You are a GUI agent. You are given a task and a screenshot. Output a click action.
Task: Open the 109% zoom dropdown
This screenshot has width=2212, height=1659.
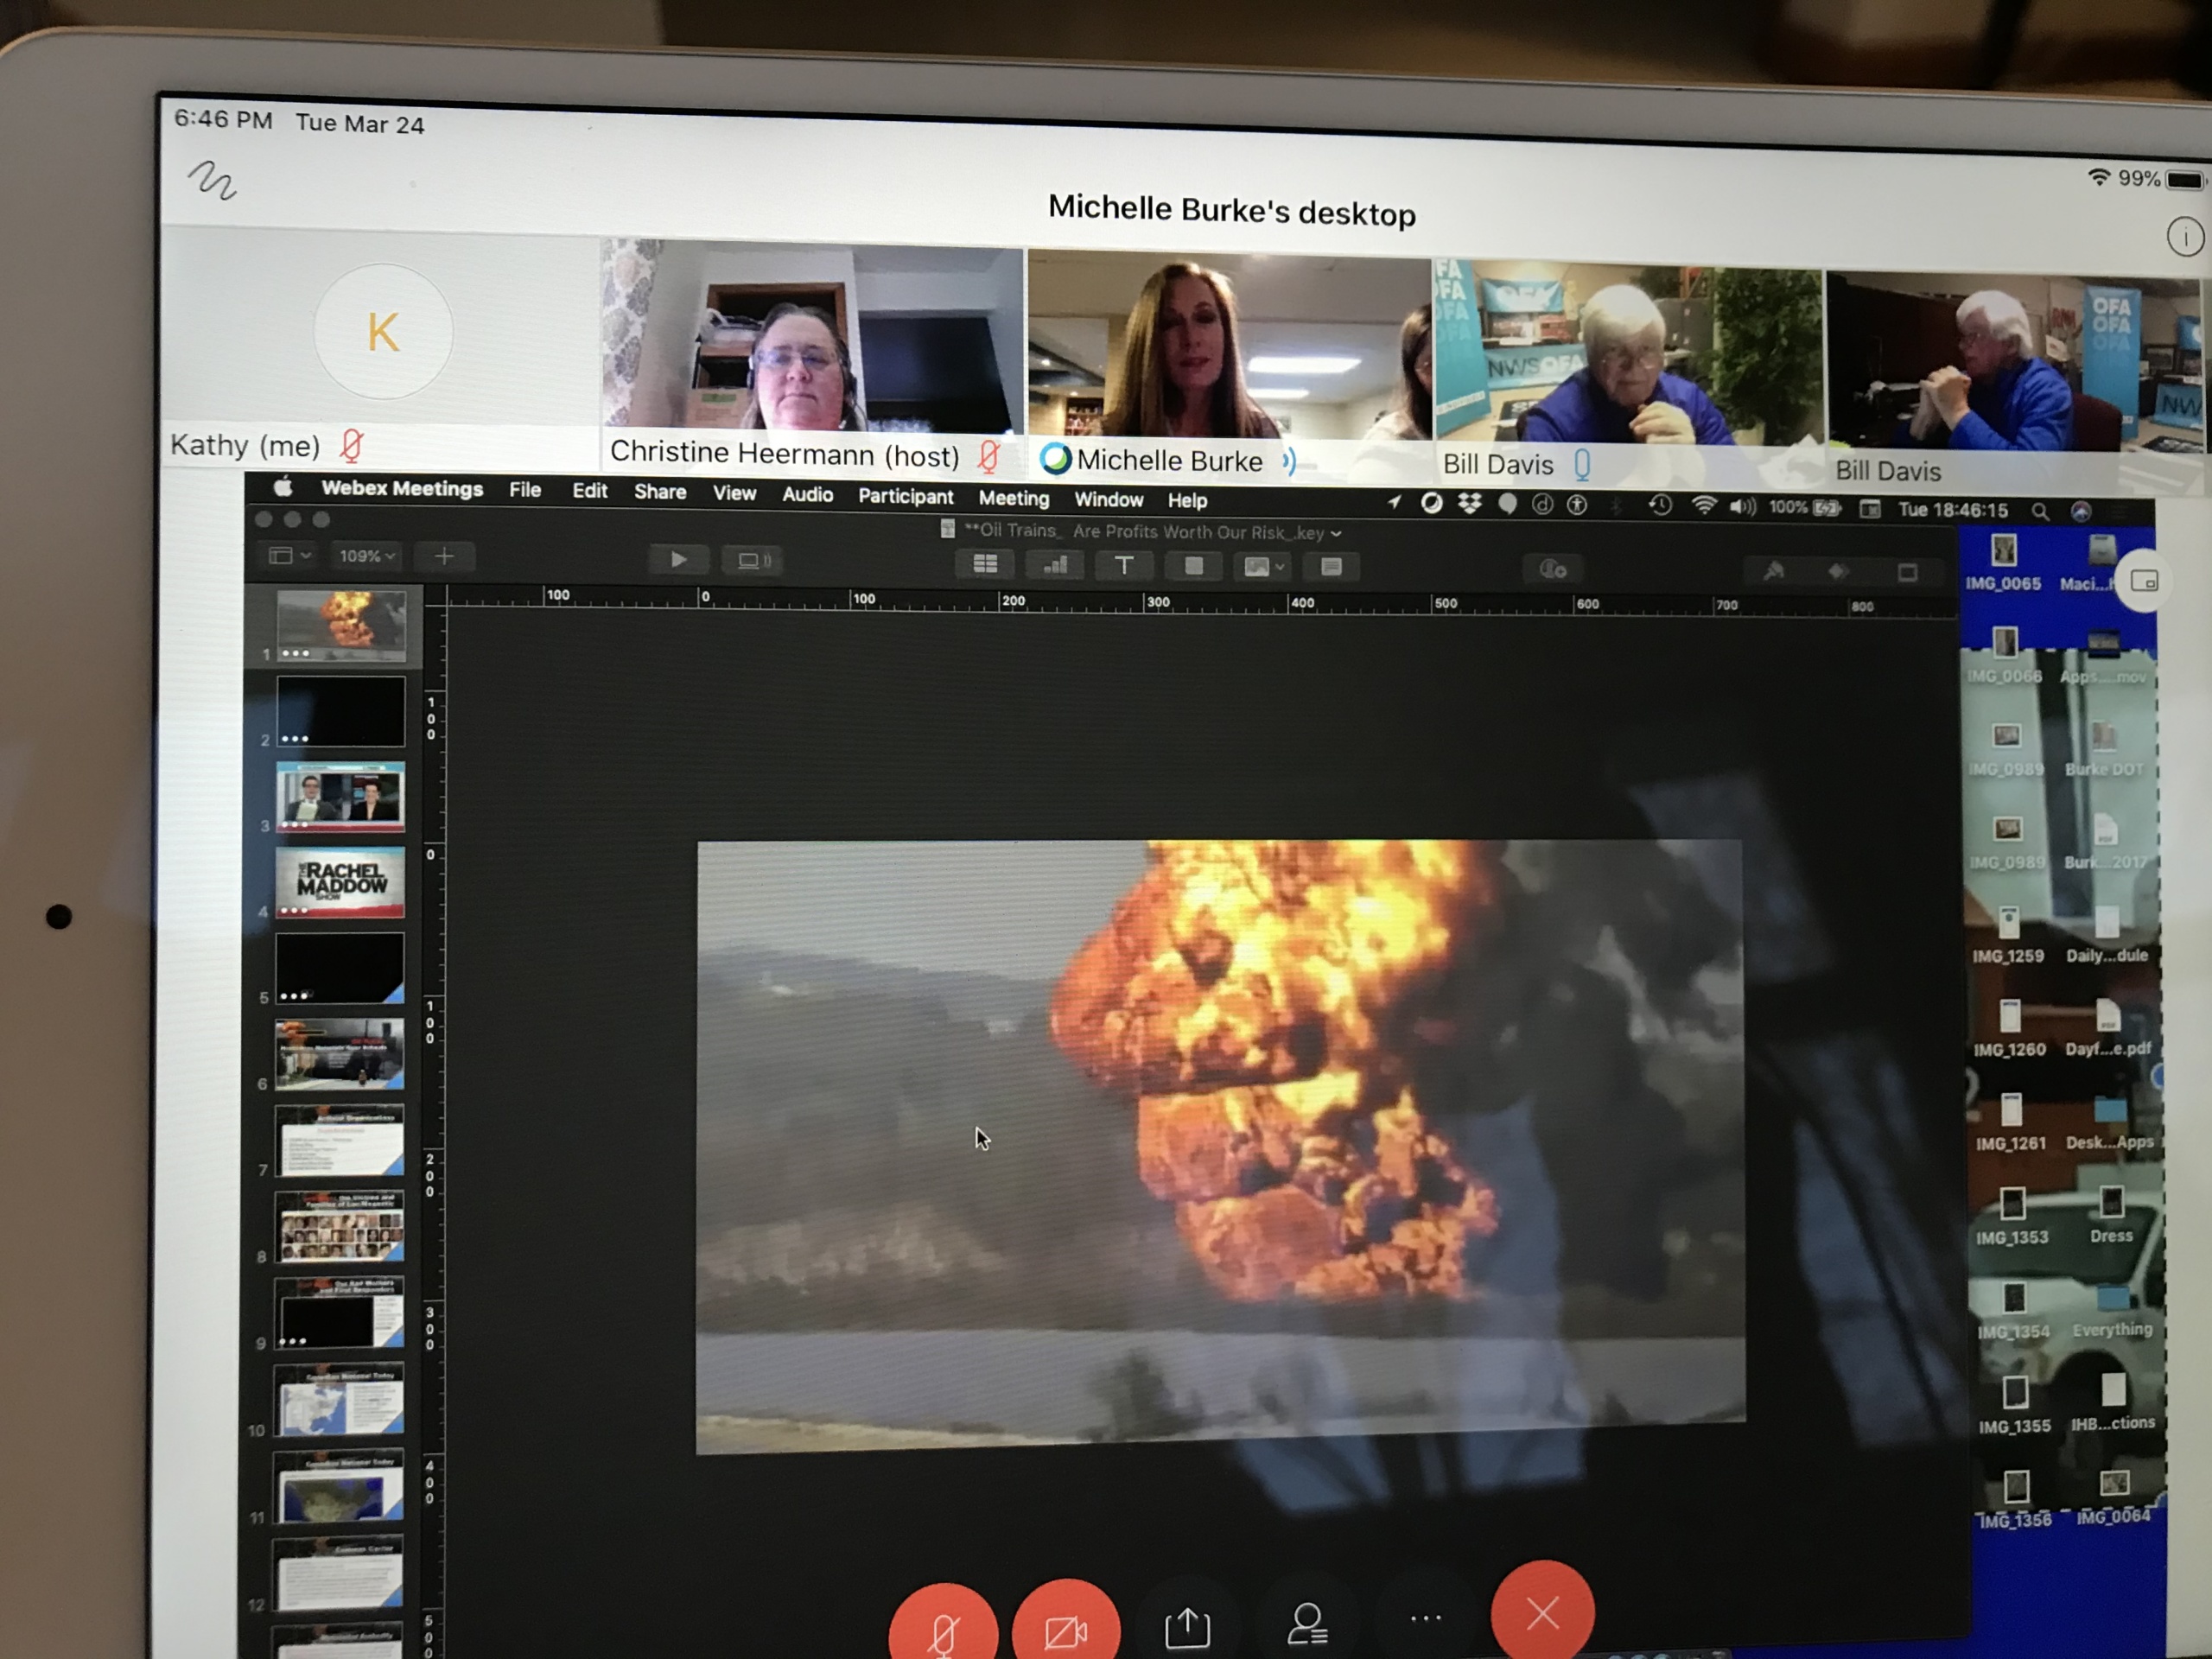click(366, 556)
